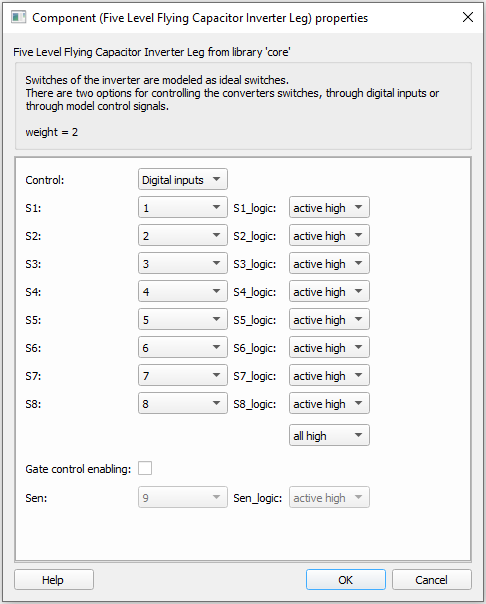Click the disabled Sen input dropdown
Image resolution: width=486 pixels, height=604 pixels.
(183, 497)
